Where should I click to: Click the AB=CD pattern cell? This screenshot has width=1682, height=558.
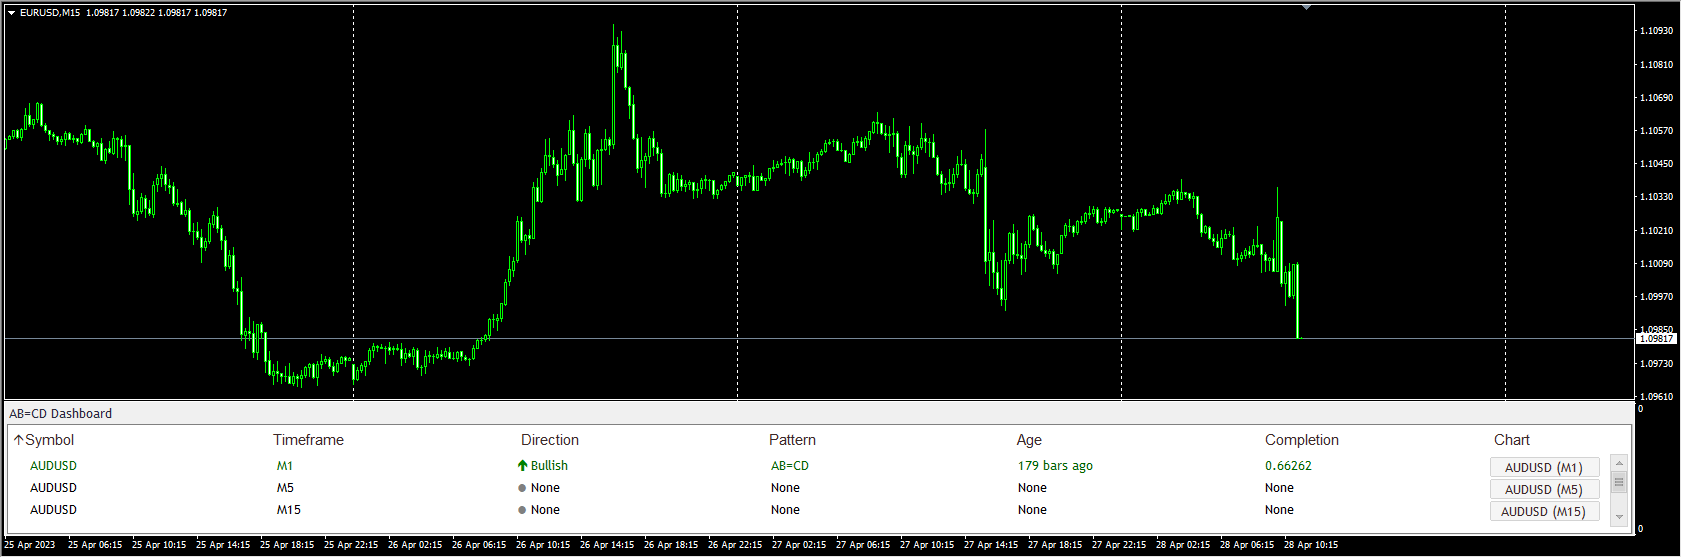[790, 466]
